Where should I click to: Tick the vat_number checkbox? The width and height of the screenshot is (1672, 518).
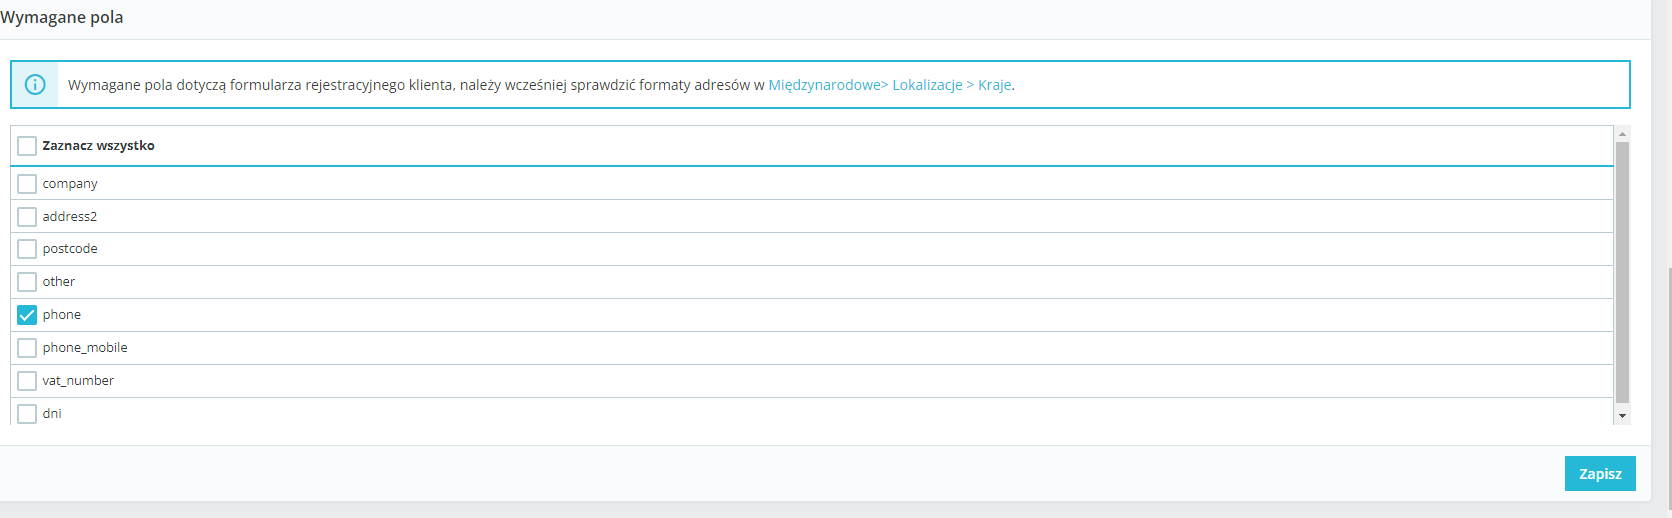(27, 381)
